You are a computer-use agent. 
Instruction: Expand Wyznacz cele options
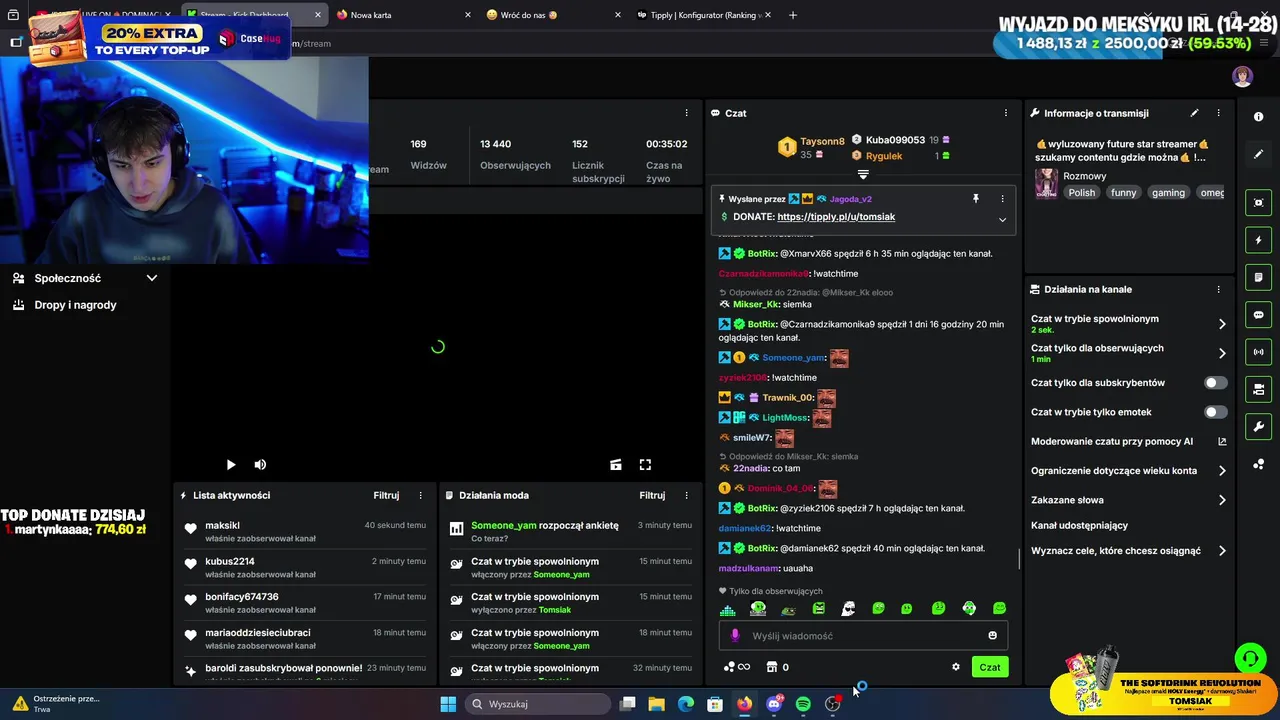tap(1222, 551)
